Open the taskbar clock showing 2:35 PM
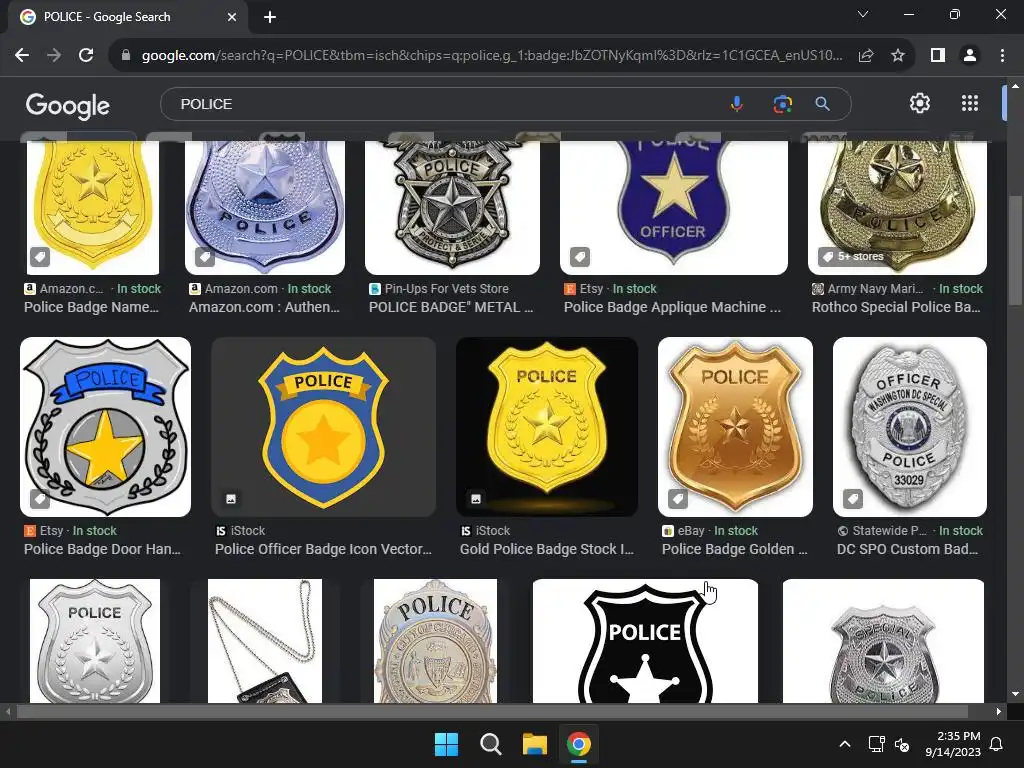Screen dimensions: 1024x768 point(953,744)
